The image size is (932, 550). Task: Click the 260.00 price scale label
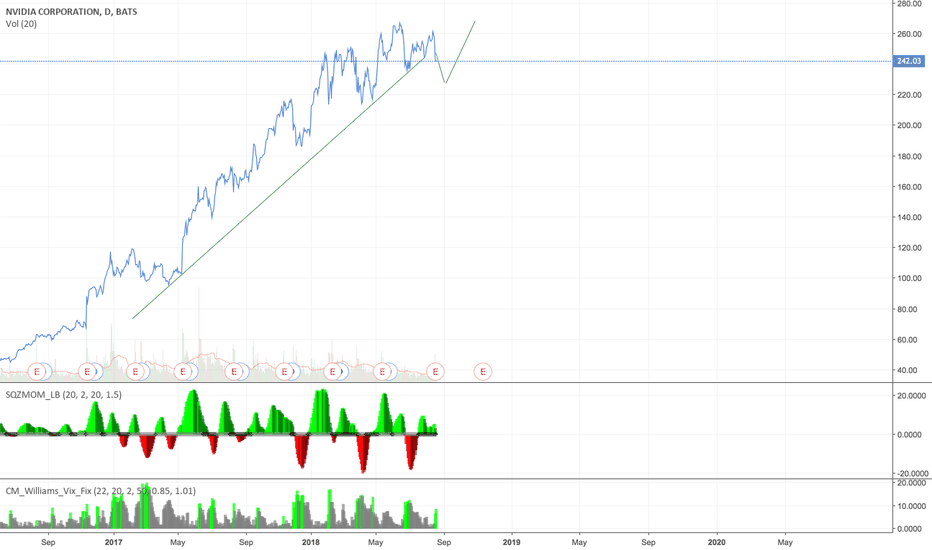pos(909,34)
